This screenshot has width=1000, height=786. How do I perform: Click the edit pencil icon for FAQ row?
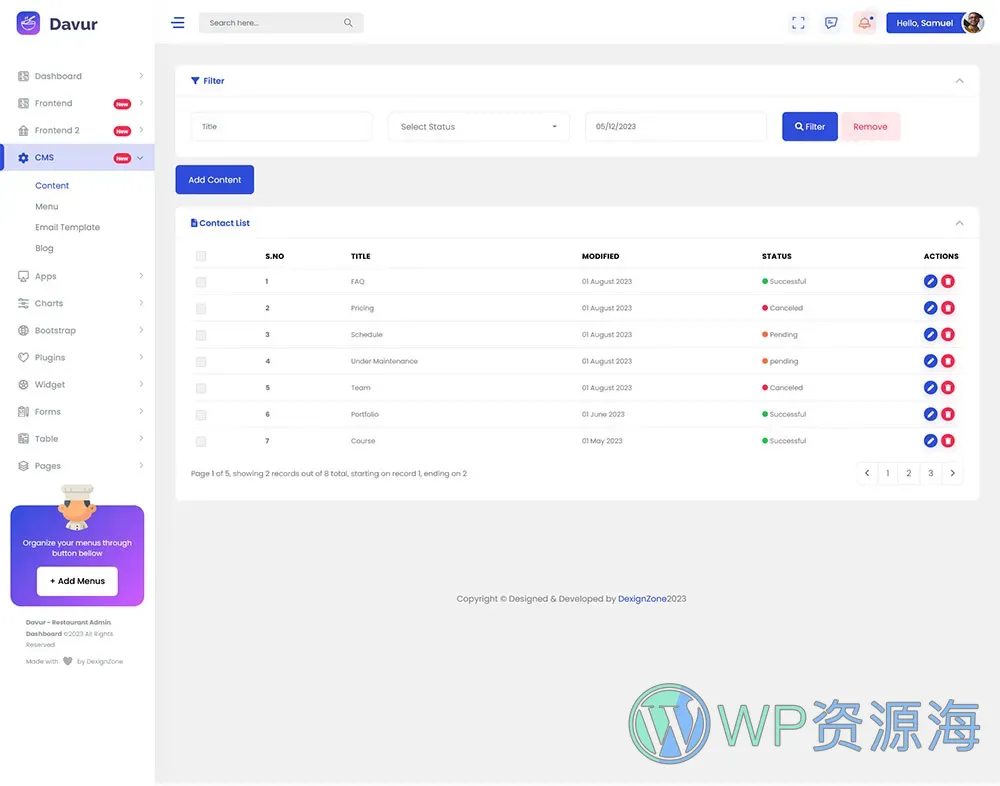coord(930,281)
